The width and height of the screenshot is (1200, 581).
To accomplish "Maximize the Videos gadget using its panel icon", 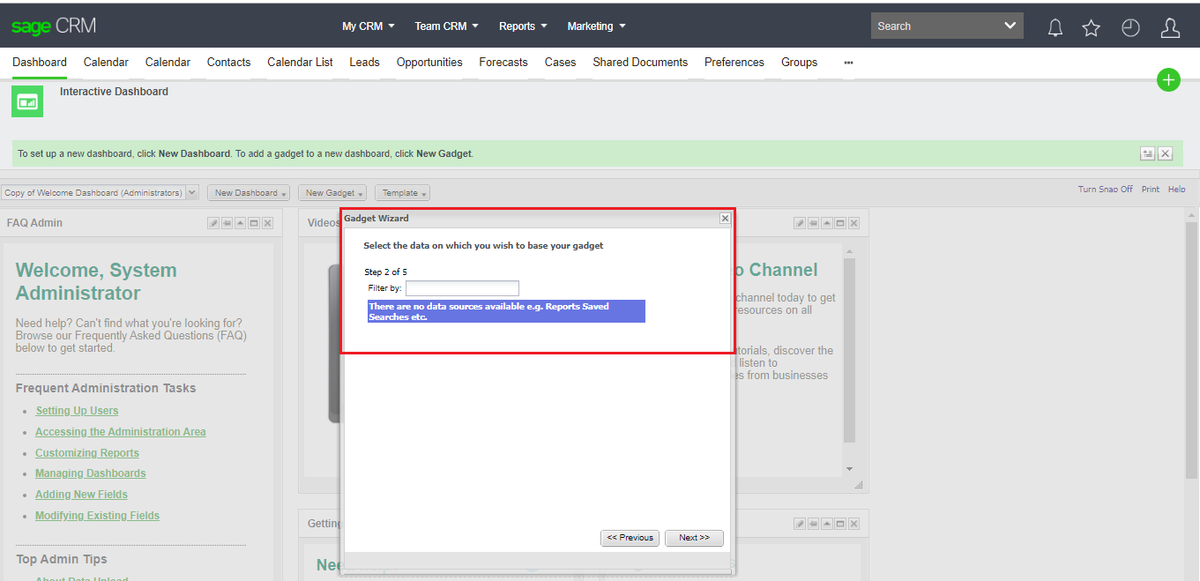I will pyautogui.click(x=840, y=223).
